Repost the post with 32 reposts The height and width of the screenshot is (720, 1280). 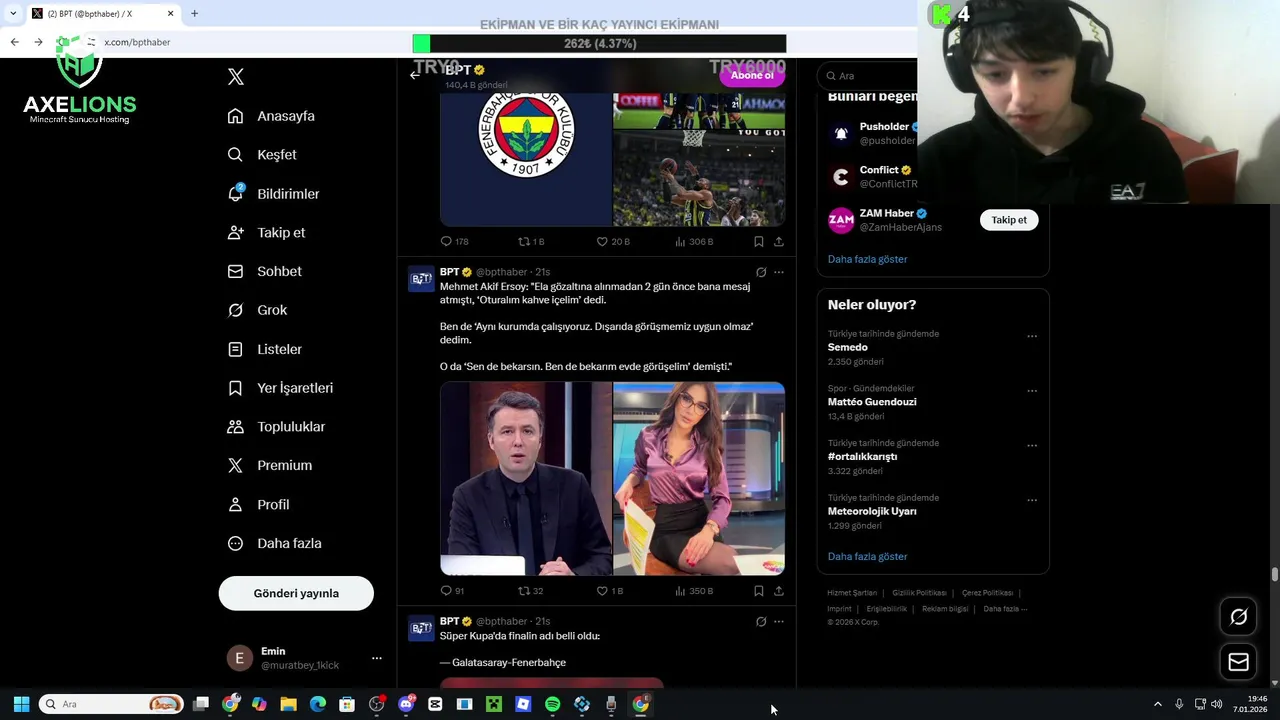pos(530,591)
